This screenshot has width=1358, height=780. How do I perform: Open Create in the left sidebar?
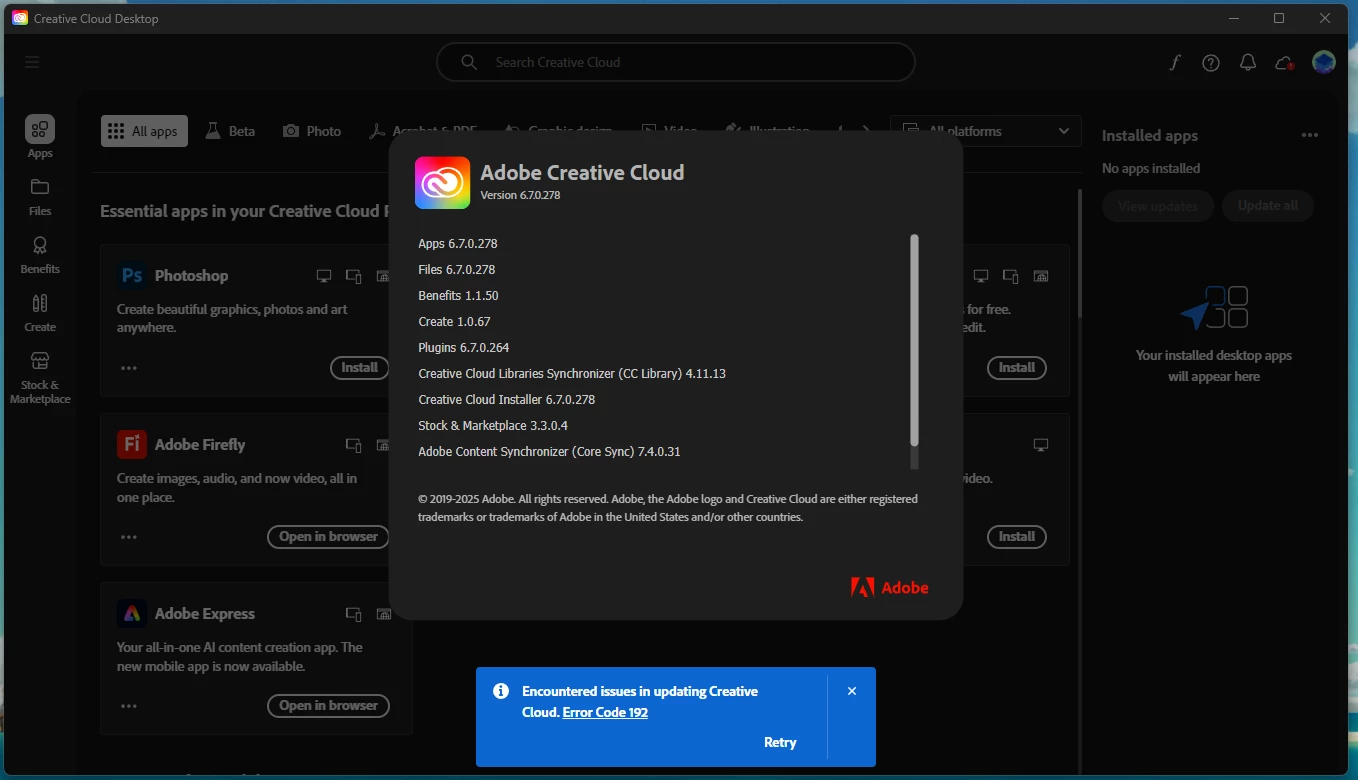[40, 313]
